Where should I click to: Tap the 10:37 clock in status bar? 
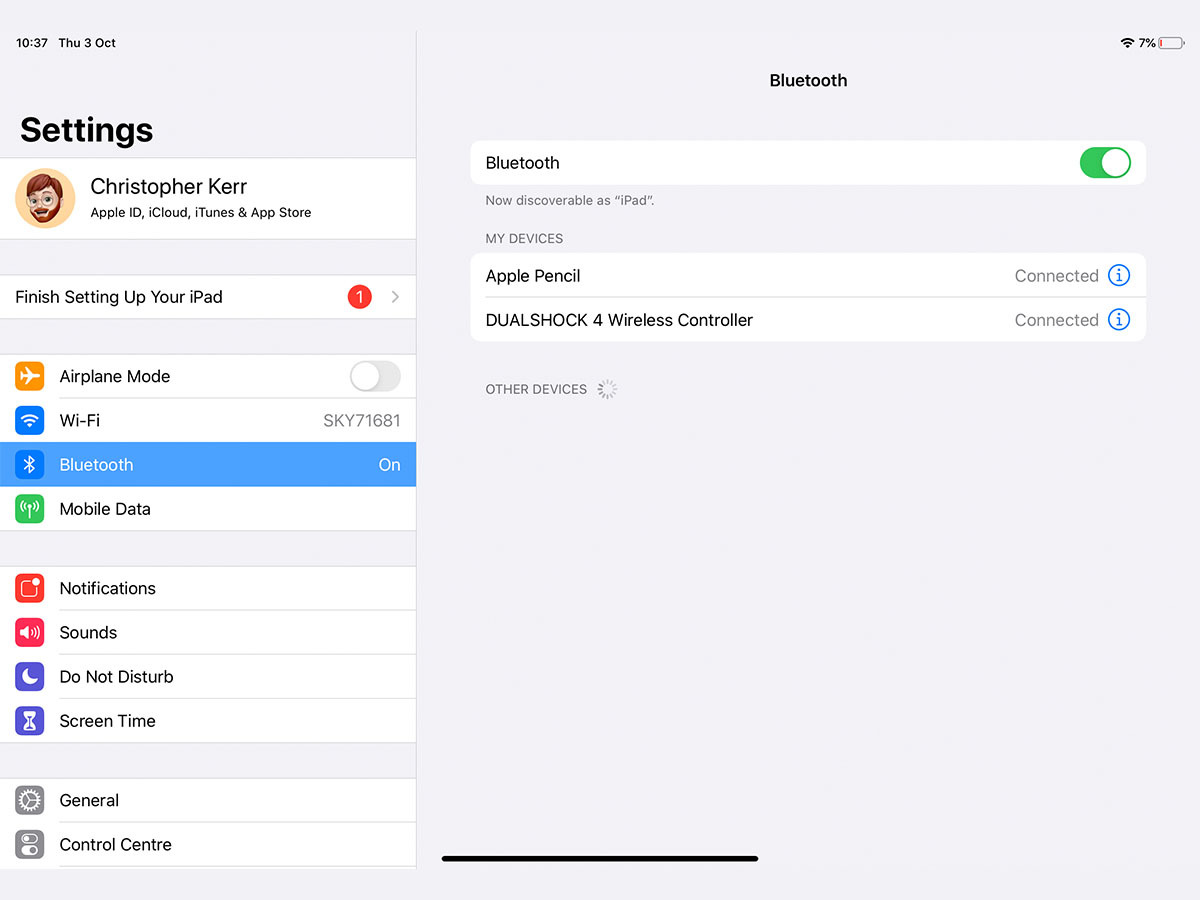pos(32,43)
